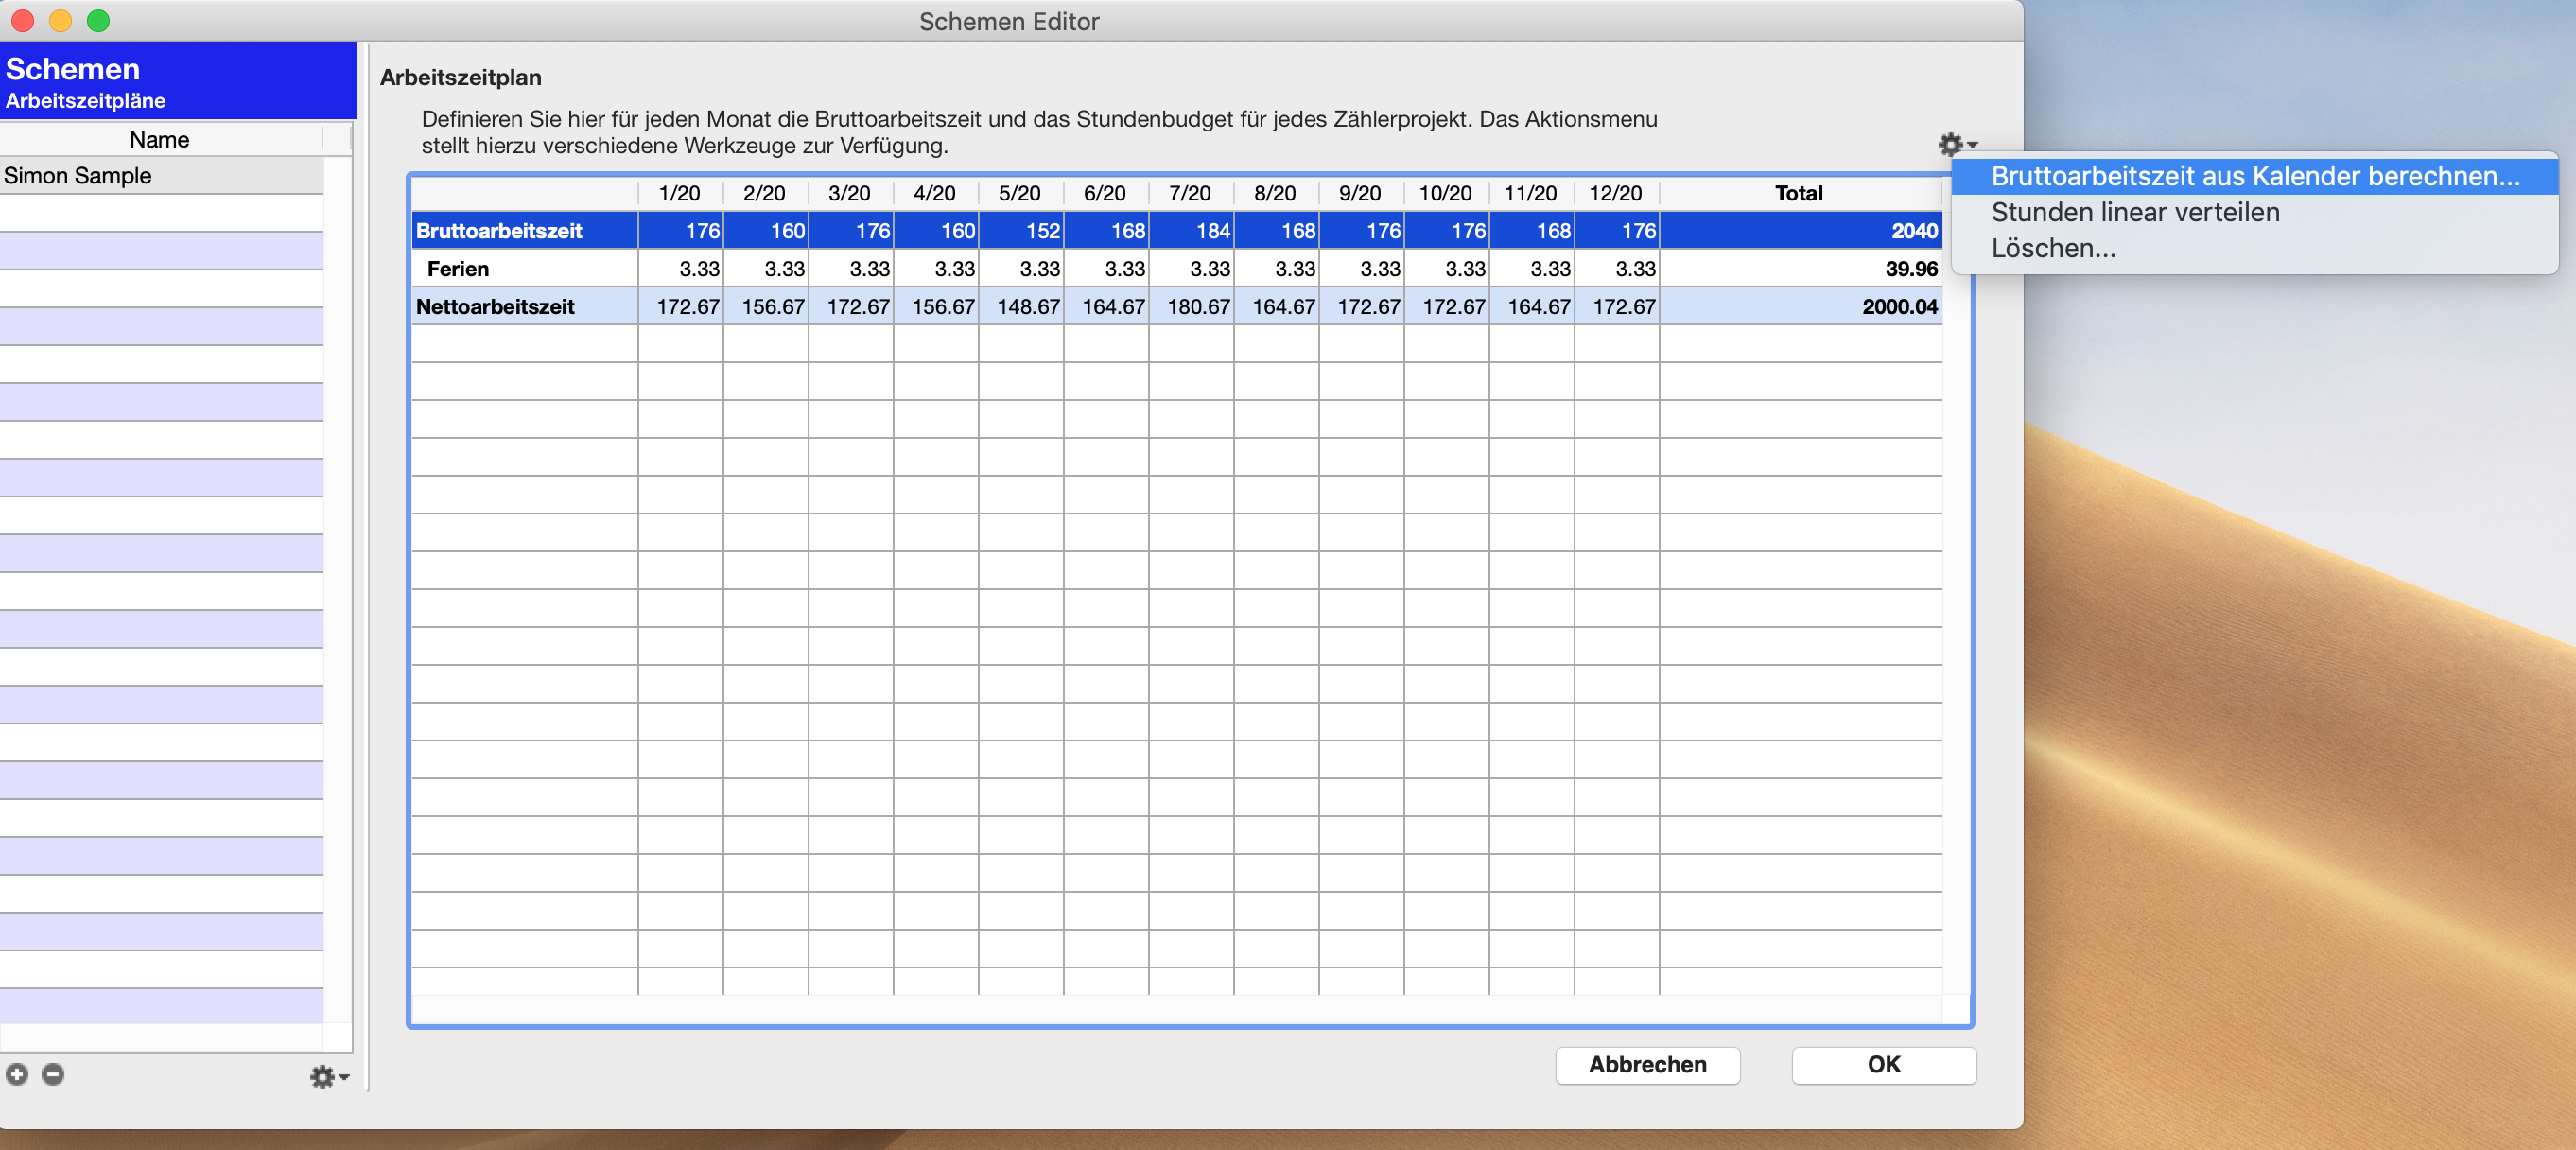Click the 3/20 column header
The width and height of the screenshot is (2576, 1150).
point(850,193)
